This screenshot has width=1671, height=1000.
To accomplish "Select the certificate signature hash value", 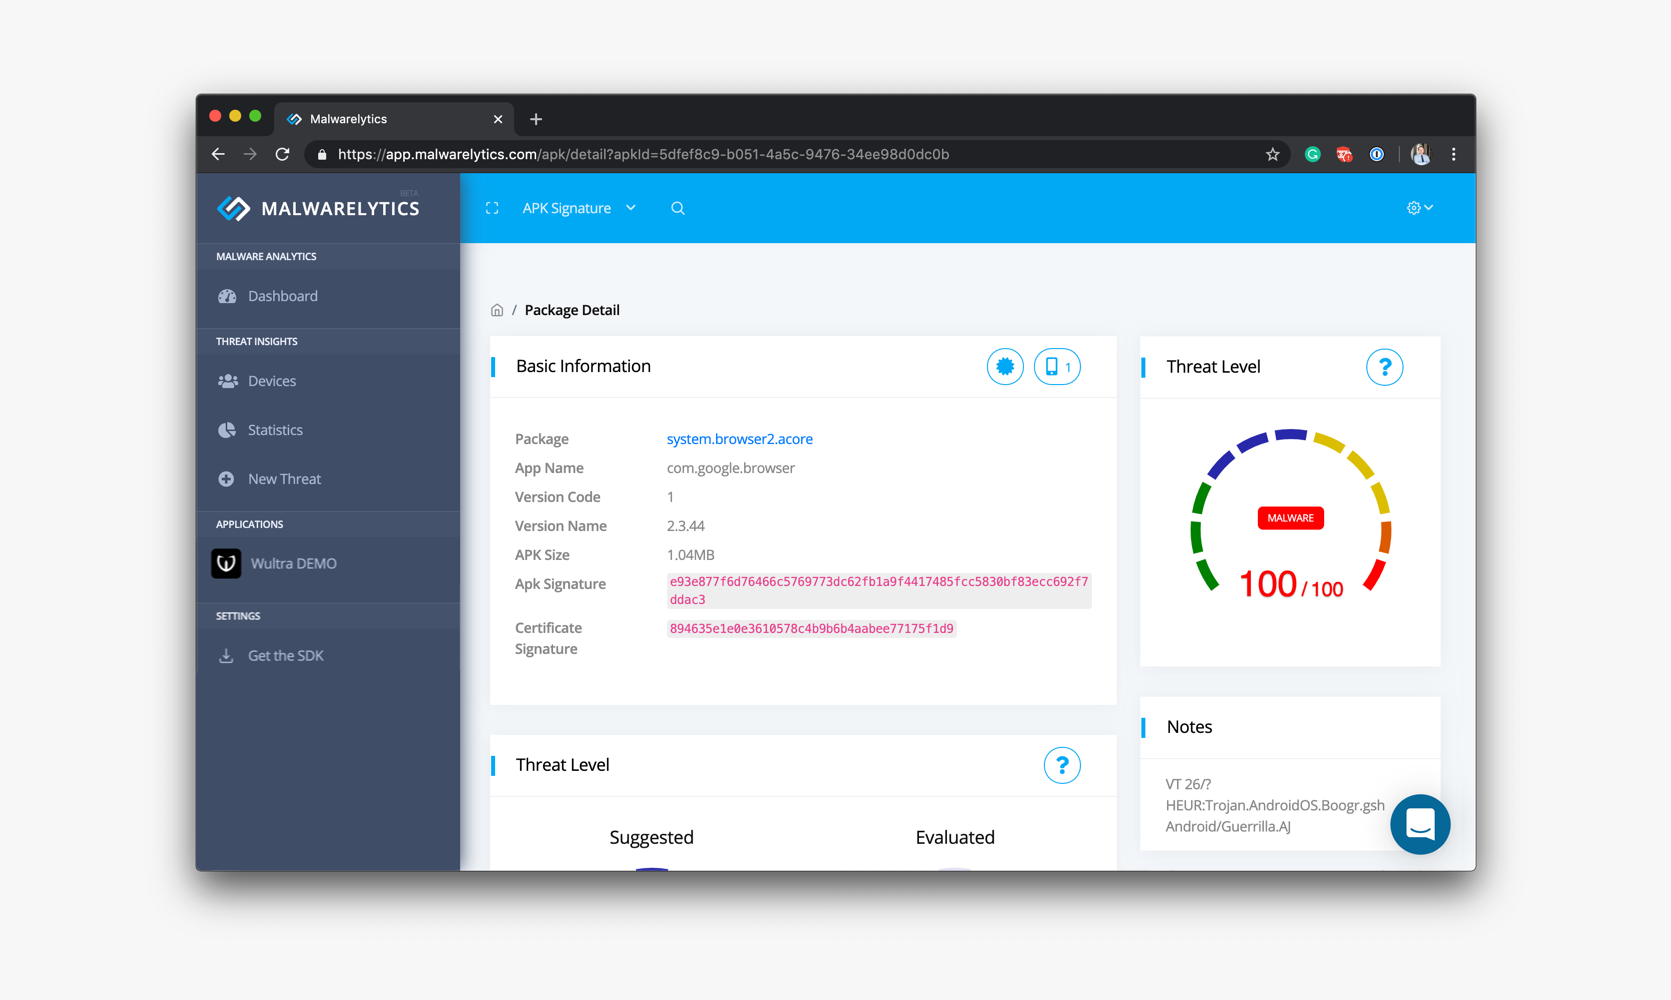I will [x=811, y=629].
